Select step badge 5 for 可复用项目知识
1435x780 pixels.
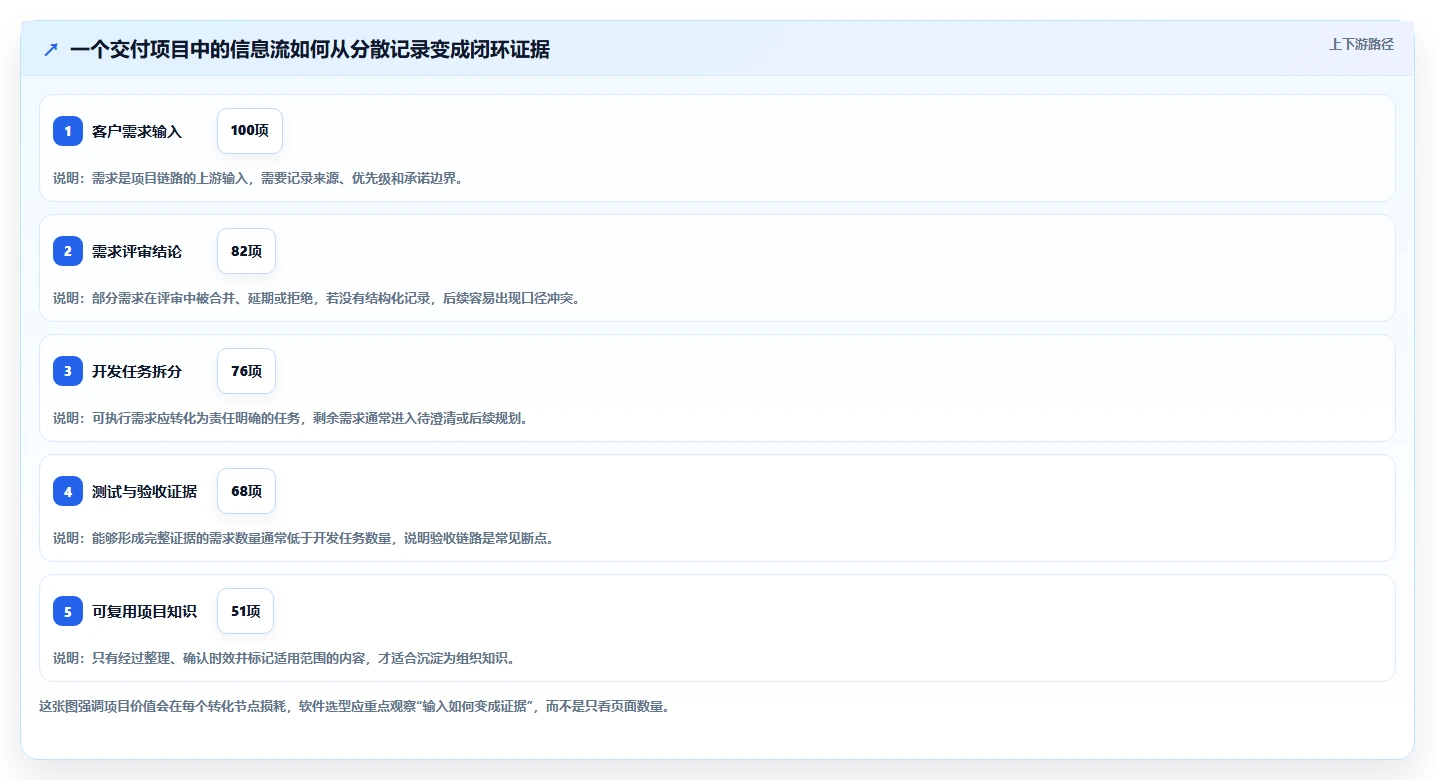68,611
